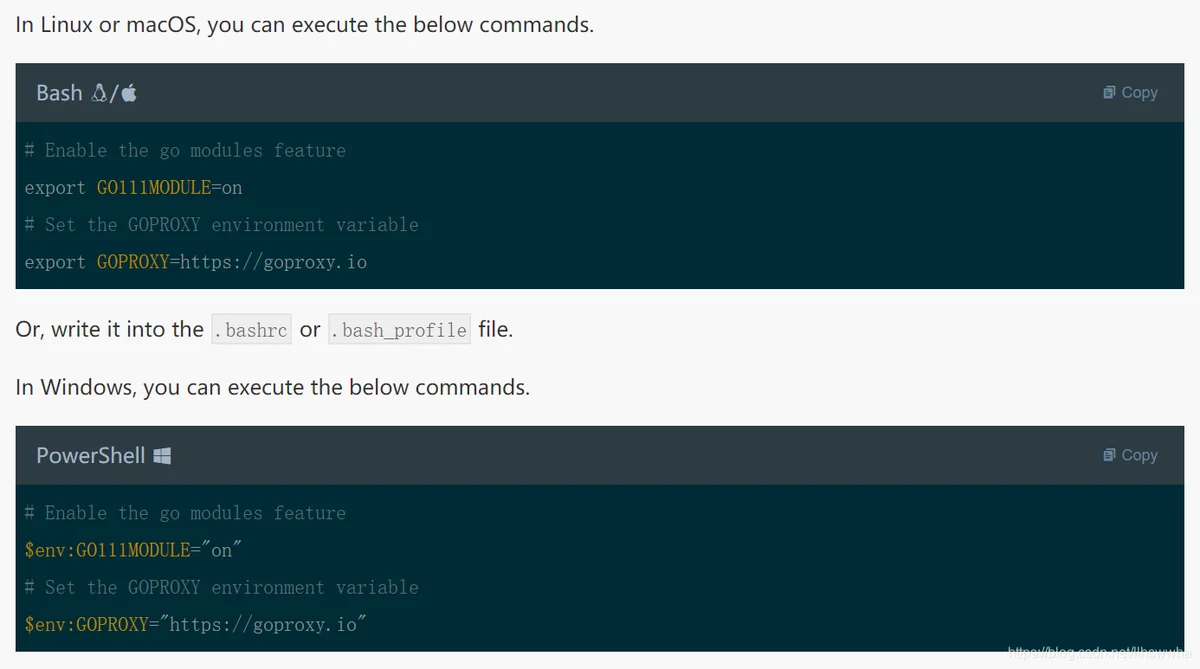Viewport: 1200px width, 669px height.
Task: Click the PowerShell code block title
Action: pos(91,456)
